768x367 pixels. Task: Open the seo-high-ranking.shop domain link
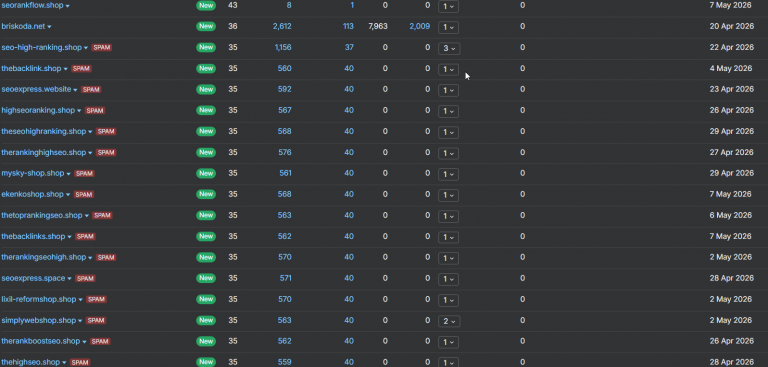pos(42,48)
